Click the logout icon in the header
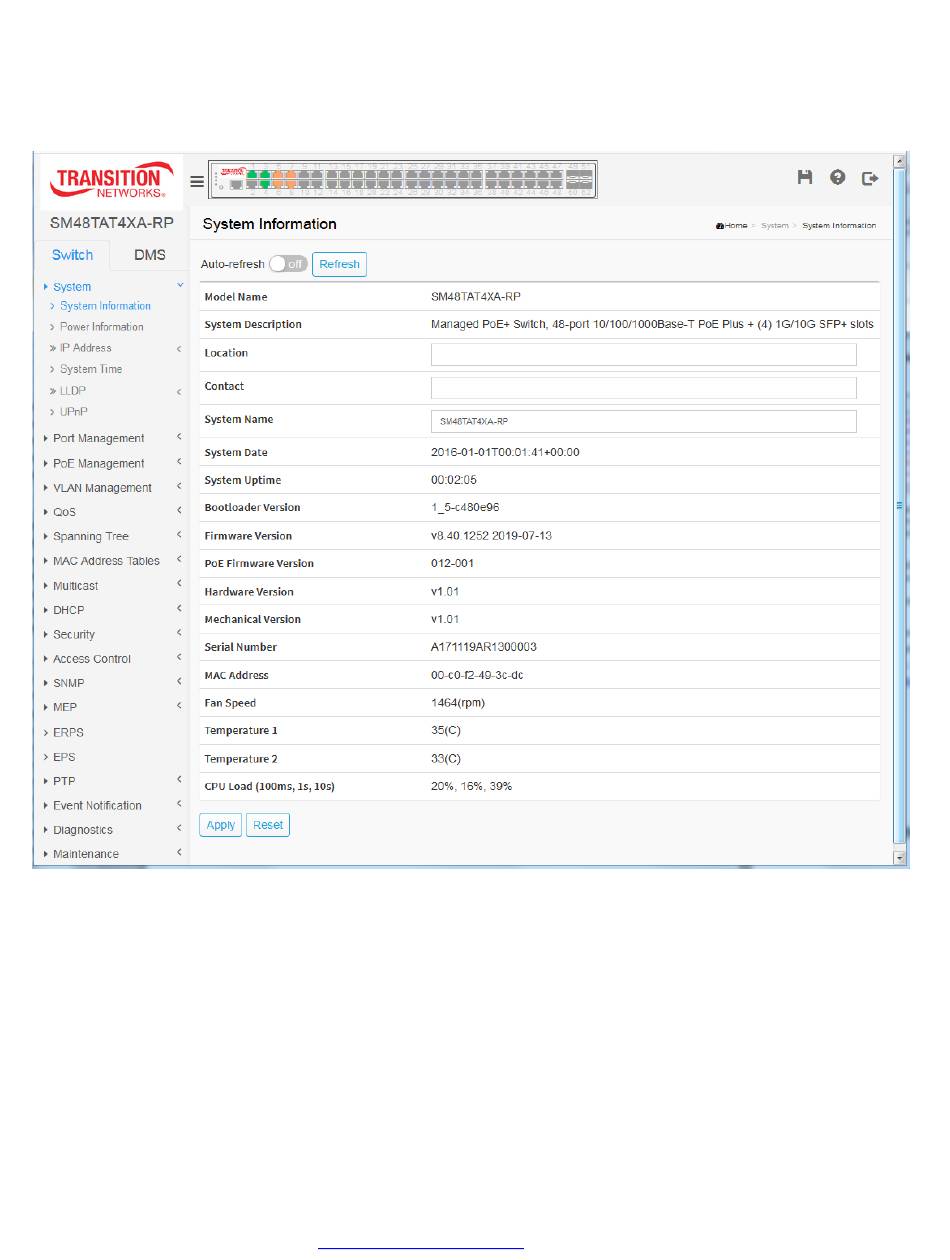 [870, 178]
